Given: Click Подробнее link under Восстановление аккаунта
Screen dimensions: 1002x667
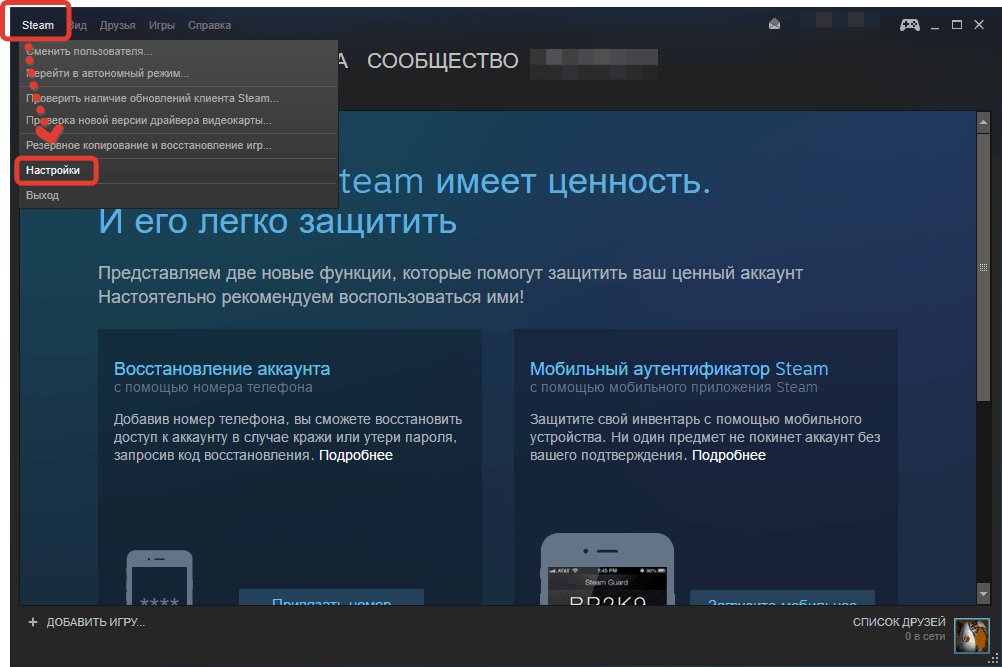Looking at the screenshot, I should [x=356, y=456].
